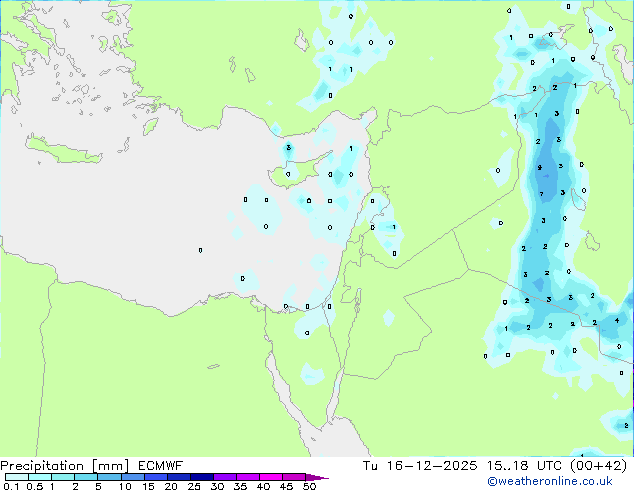The height and width of the screenshot is (490, 634).
Task: Click the "16-12-2025" date text
Action: click(x=432, y=466)
